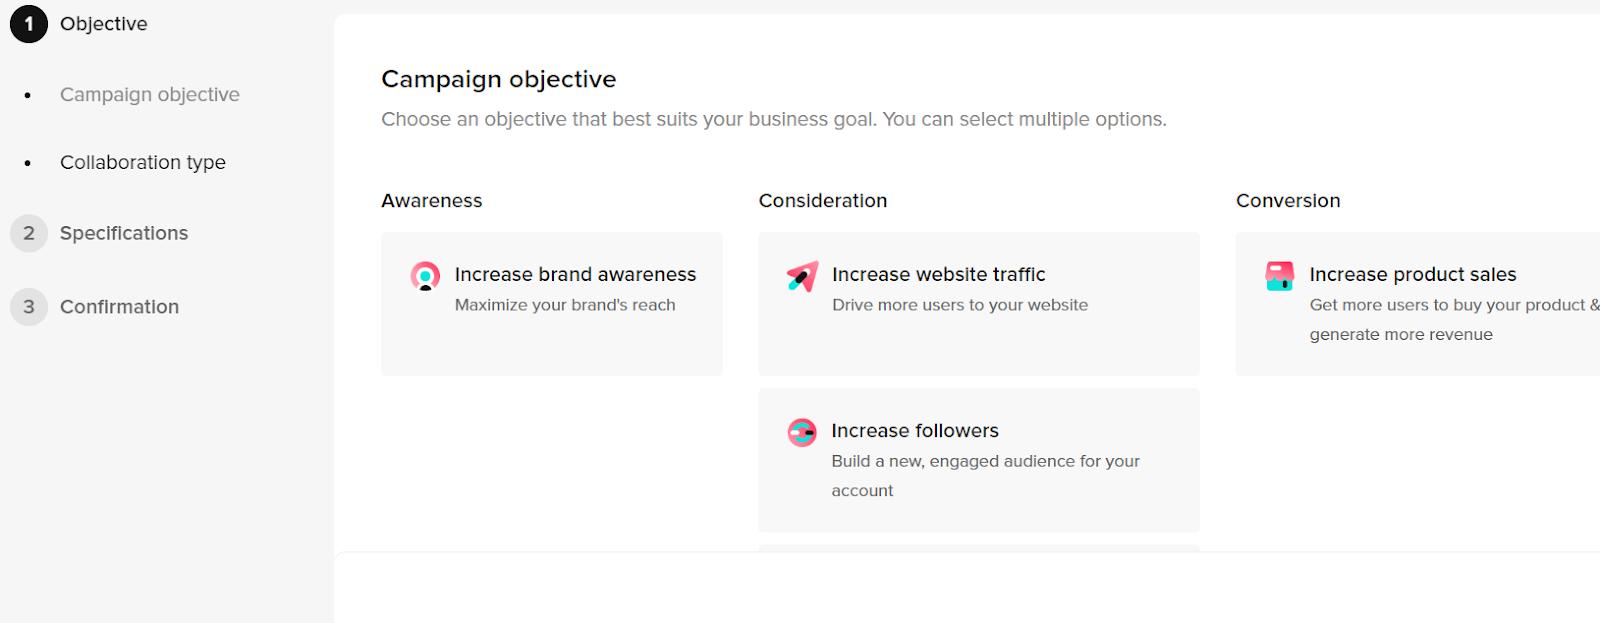Click the step 1 Objective circle

pyautogui.click(x=29, y=24)
